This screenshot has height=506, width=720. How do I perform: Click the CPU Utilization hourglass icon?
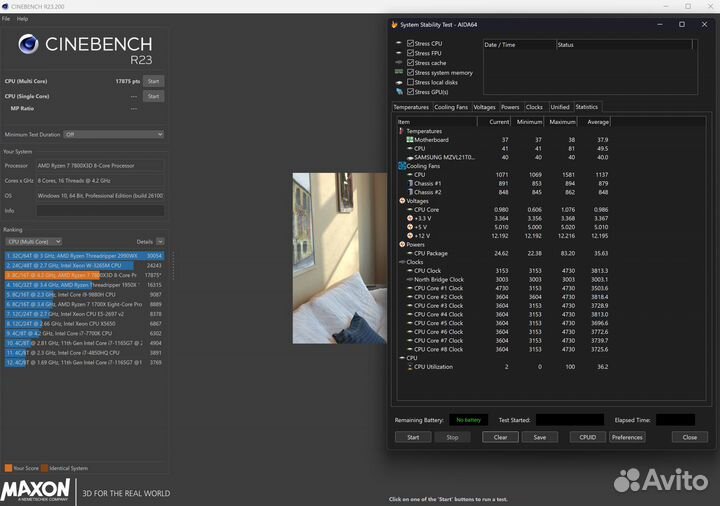(410, 367)
